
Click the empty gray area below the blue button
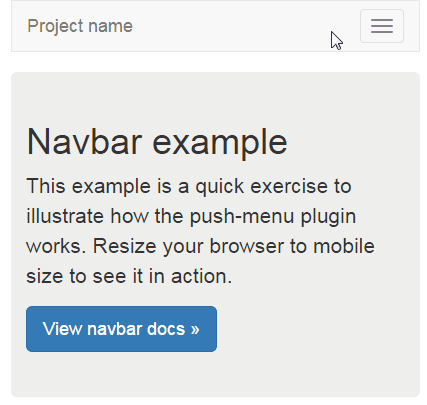213,375
